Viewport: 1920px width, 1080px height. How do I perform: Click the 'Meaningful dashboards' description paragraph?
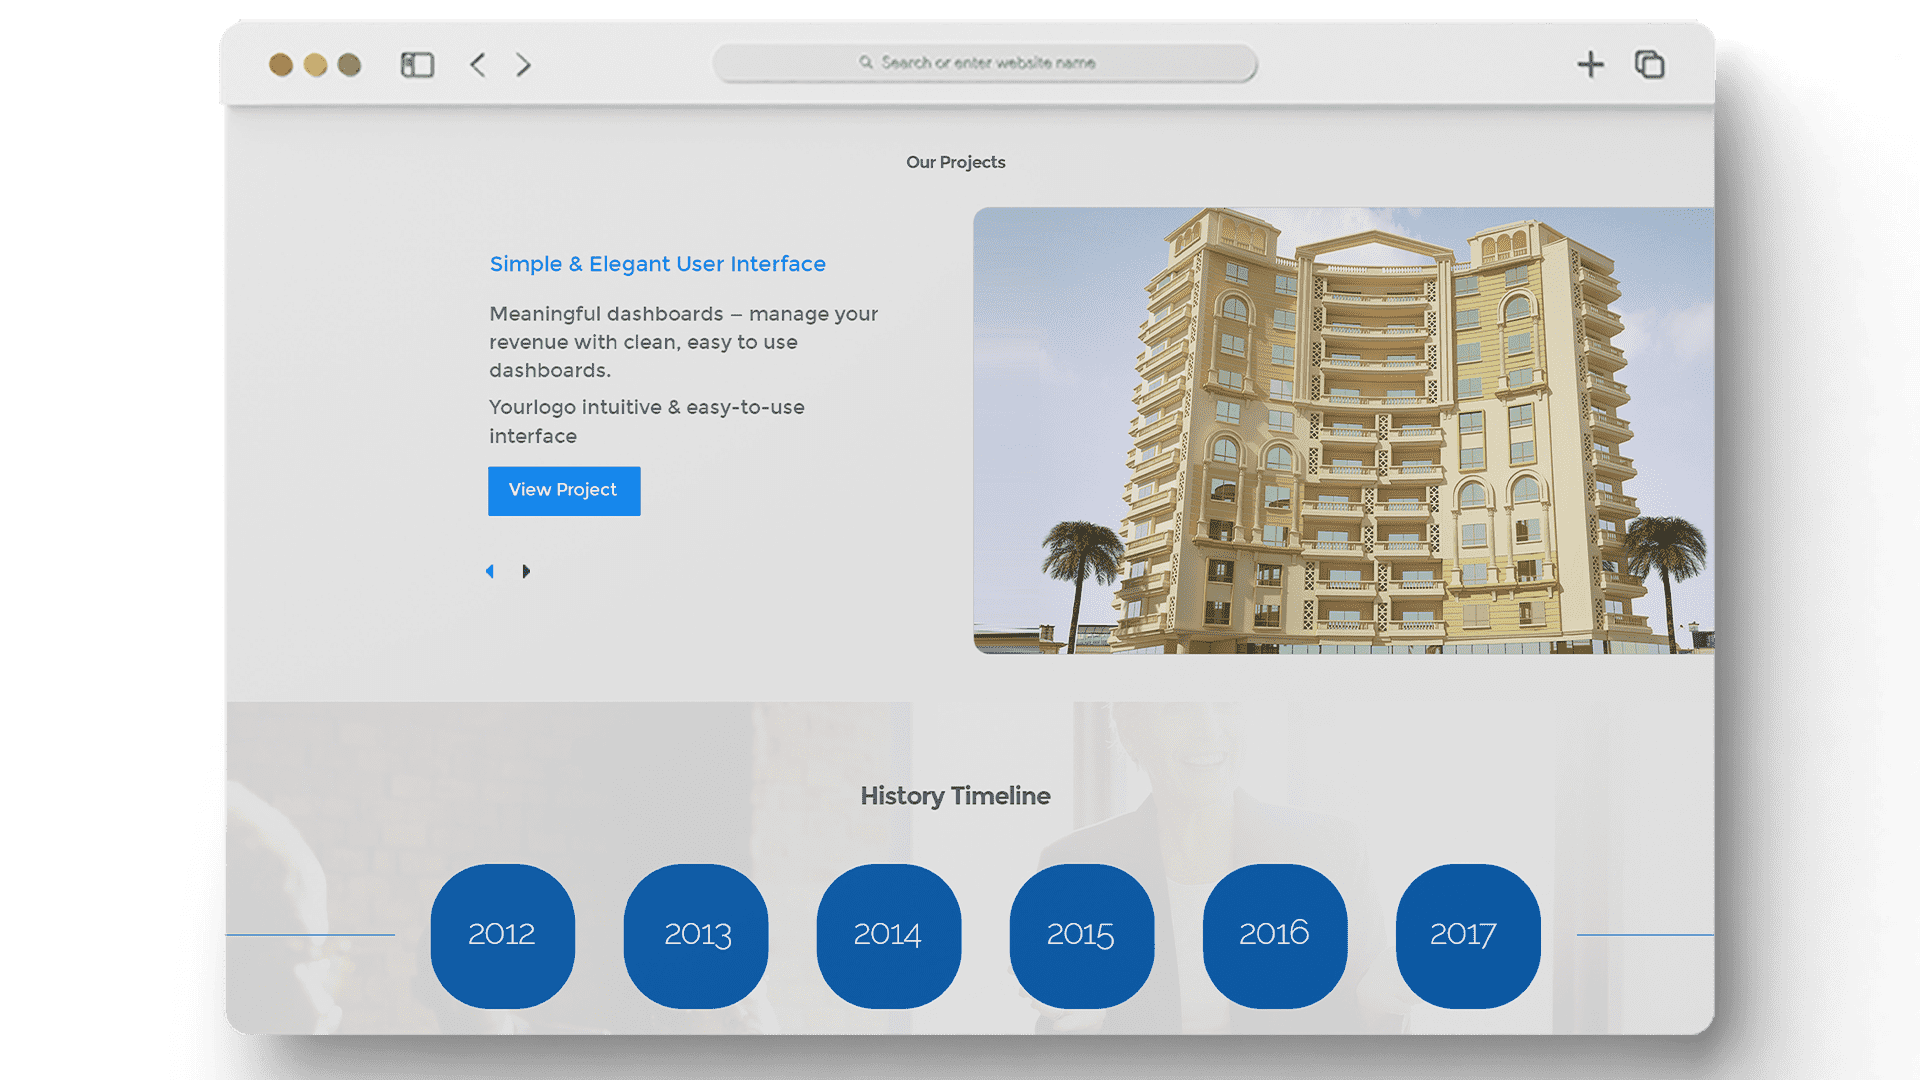pos(684,342)
